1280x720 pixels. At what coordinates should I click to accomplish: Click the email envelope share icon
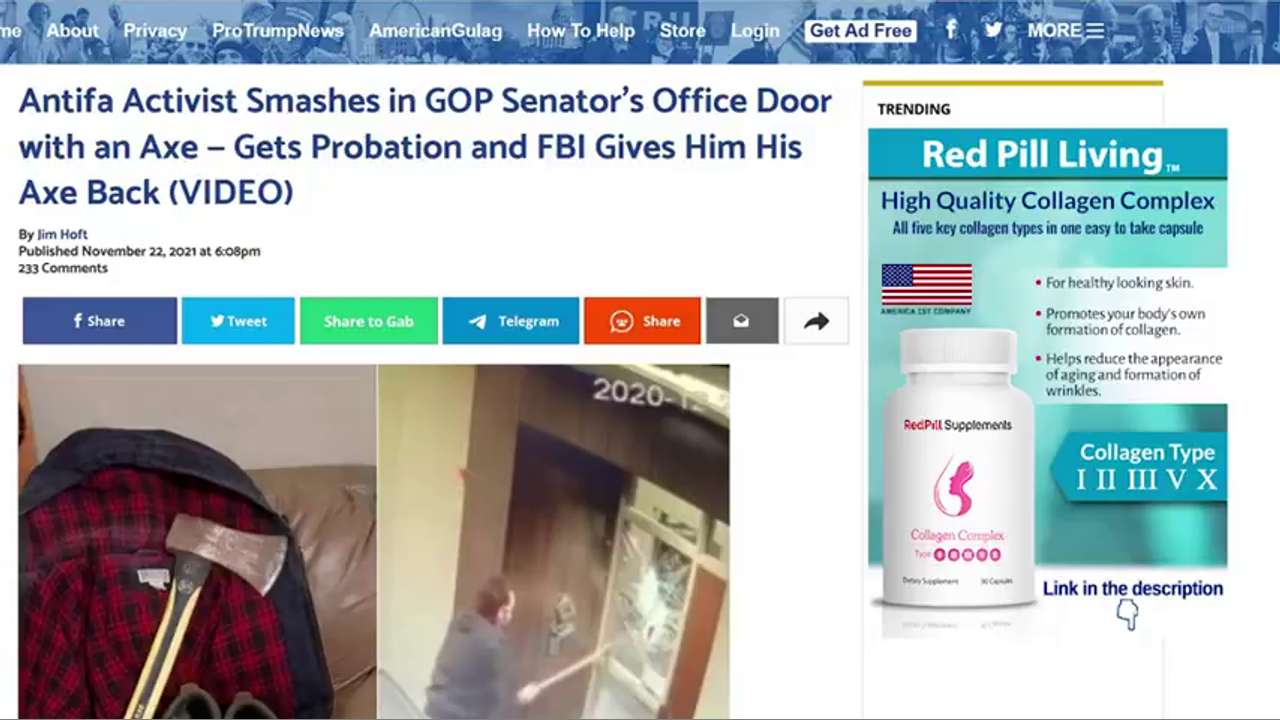point(742,321)
